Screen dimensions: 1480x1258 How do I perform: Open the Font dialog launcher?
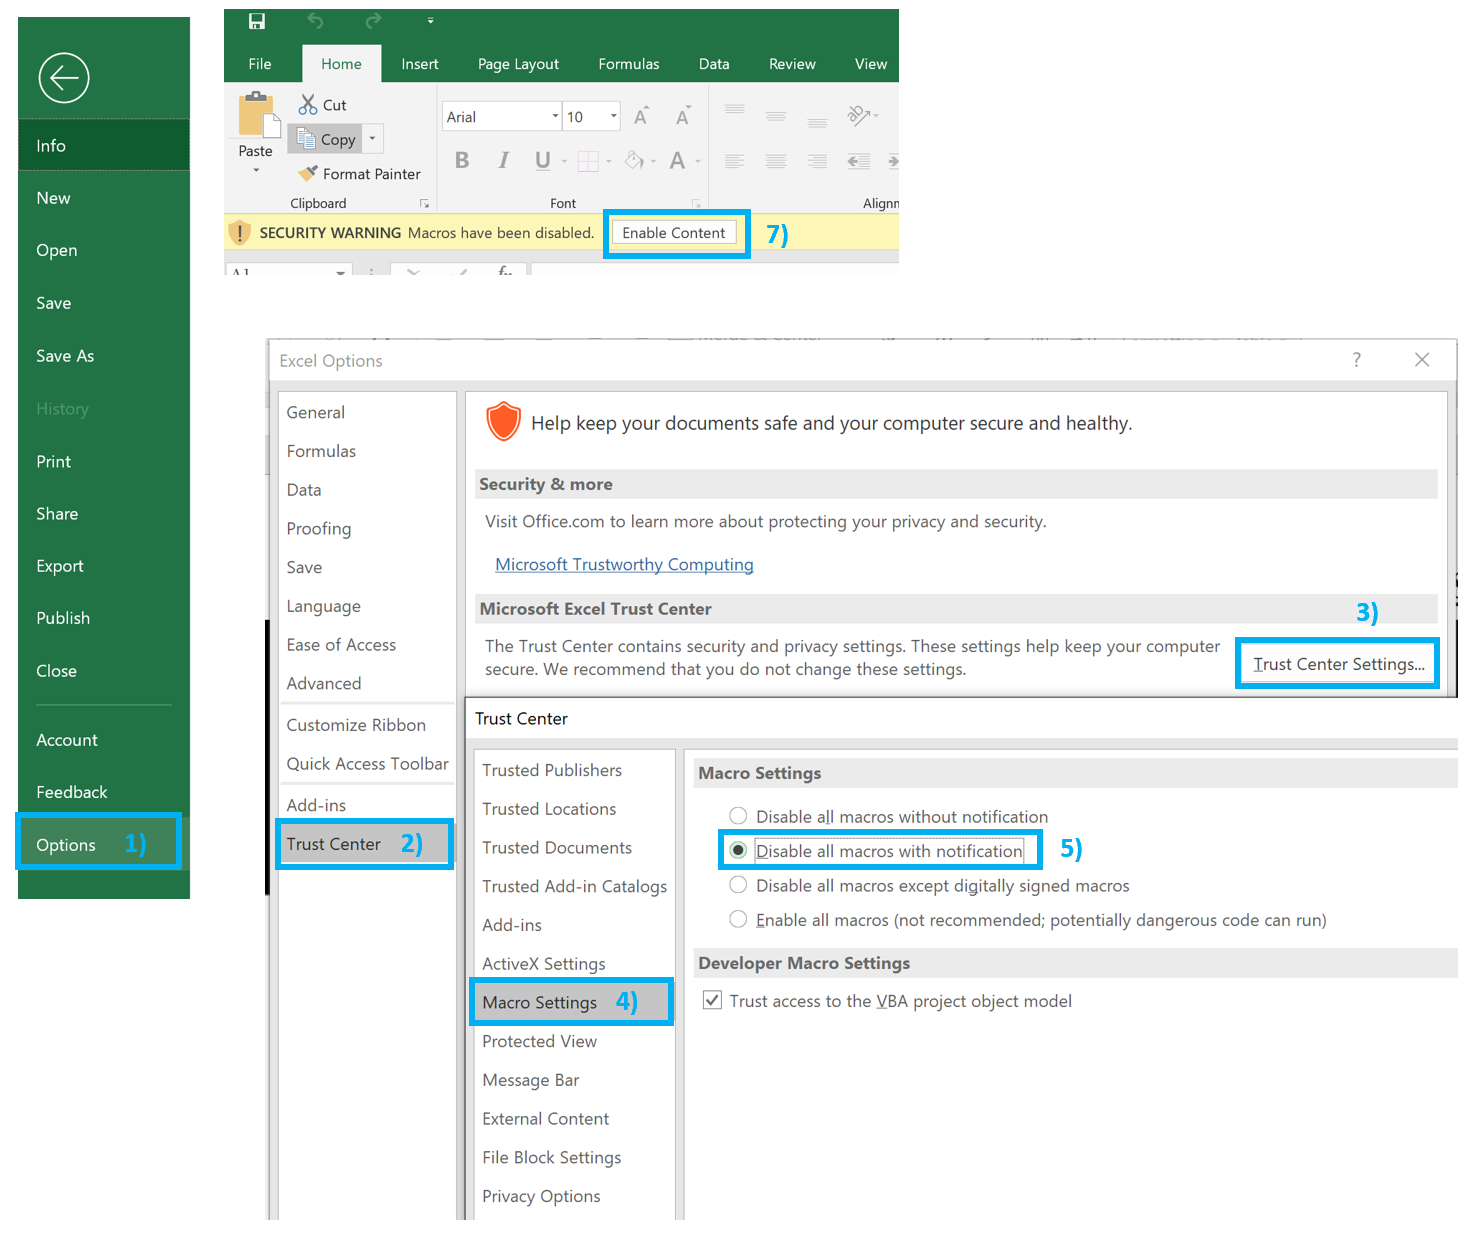[x=695, y=204]
